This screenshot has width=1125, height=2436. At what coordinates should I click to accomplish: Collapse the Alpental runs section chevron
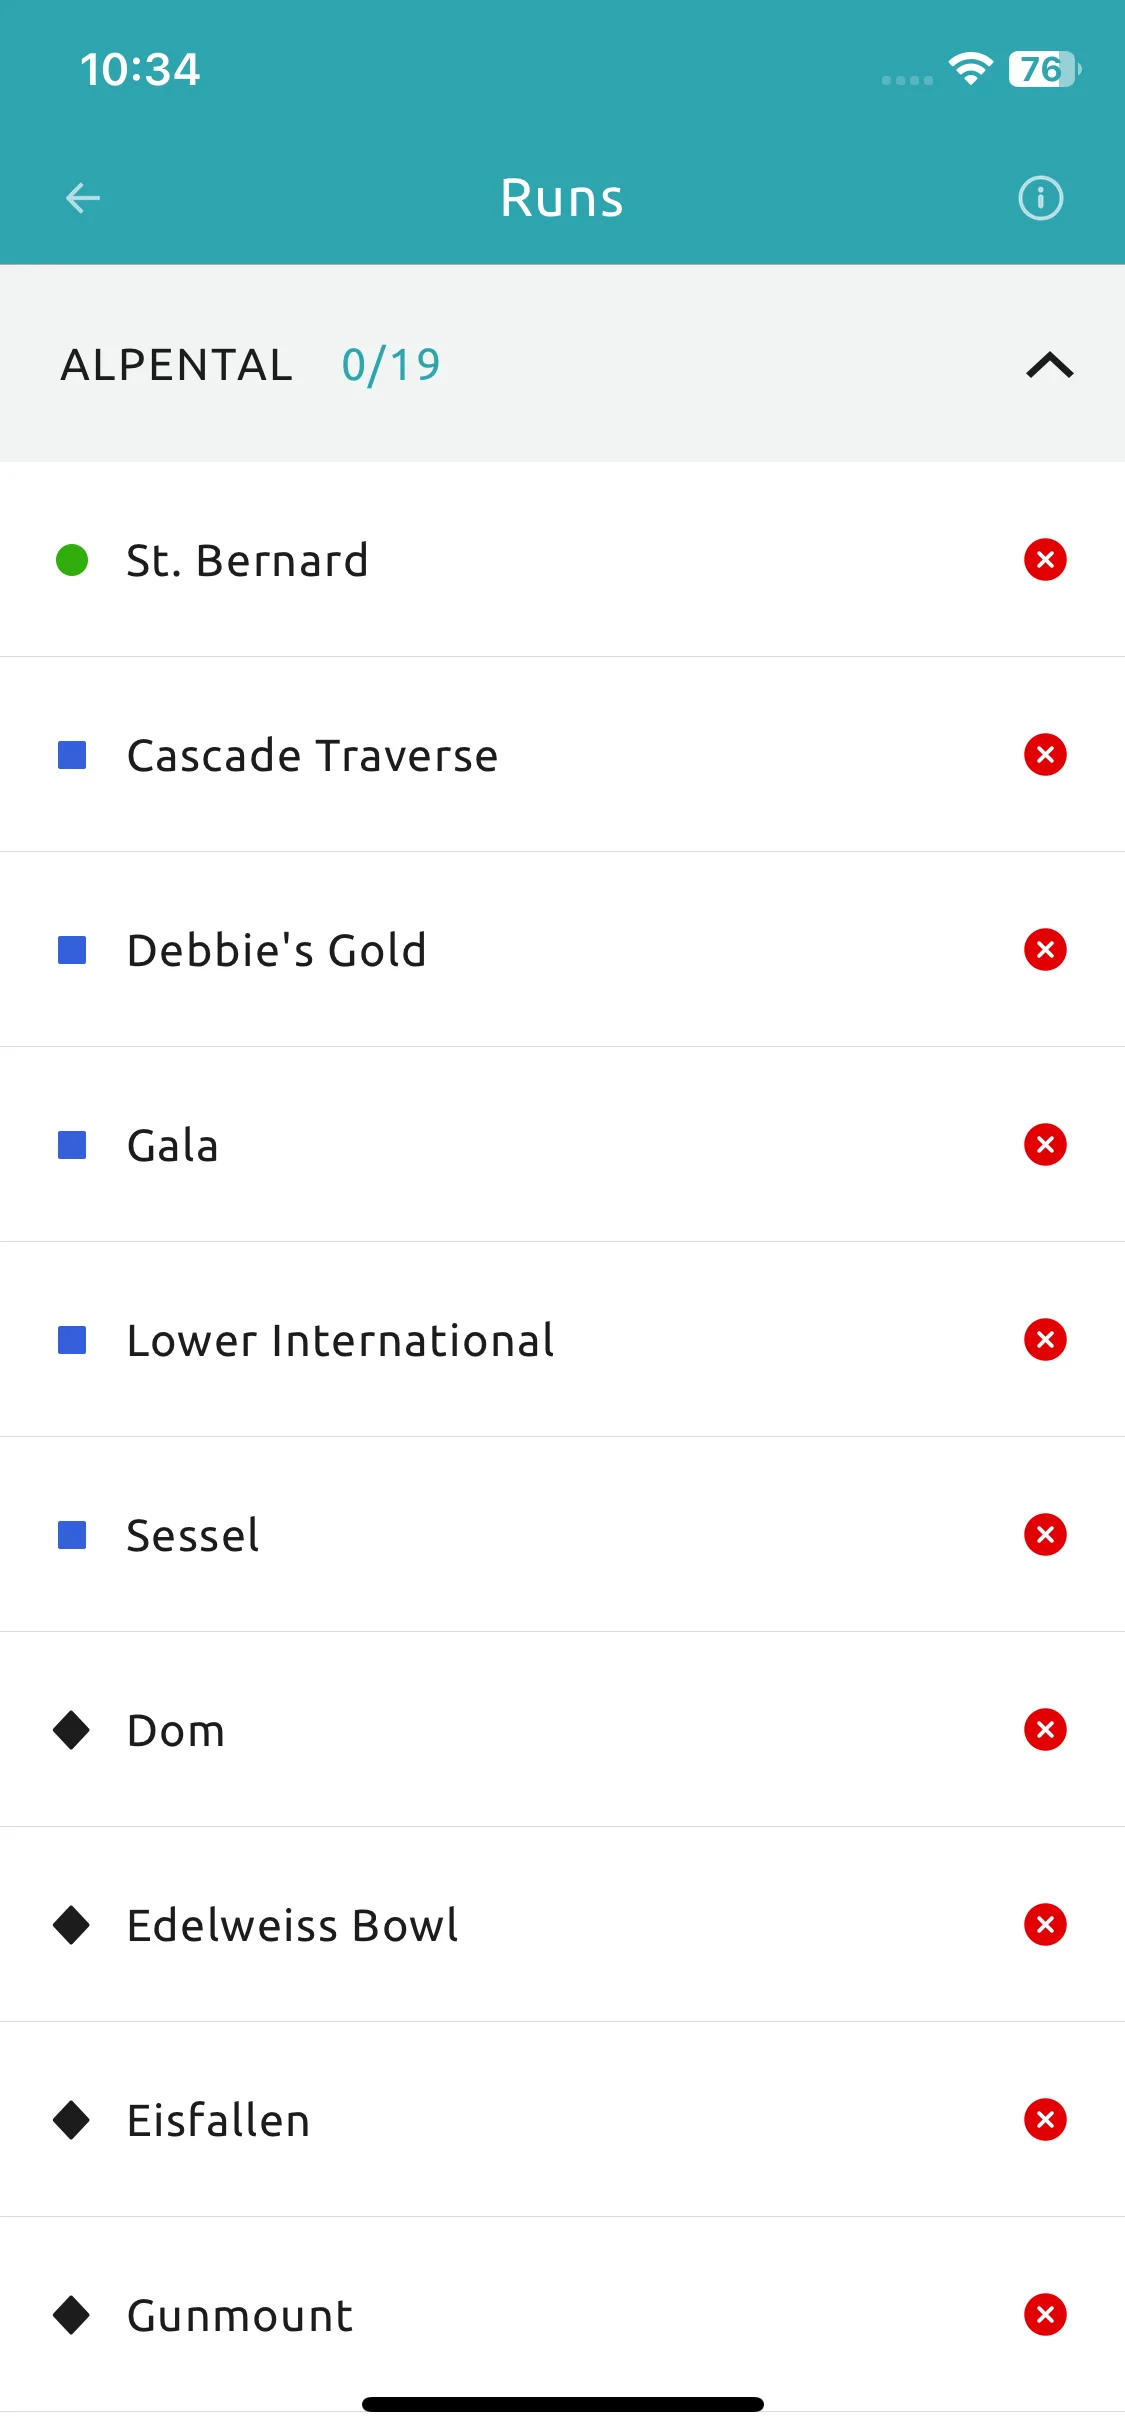pyautogui.click(x=1049, y=365)
